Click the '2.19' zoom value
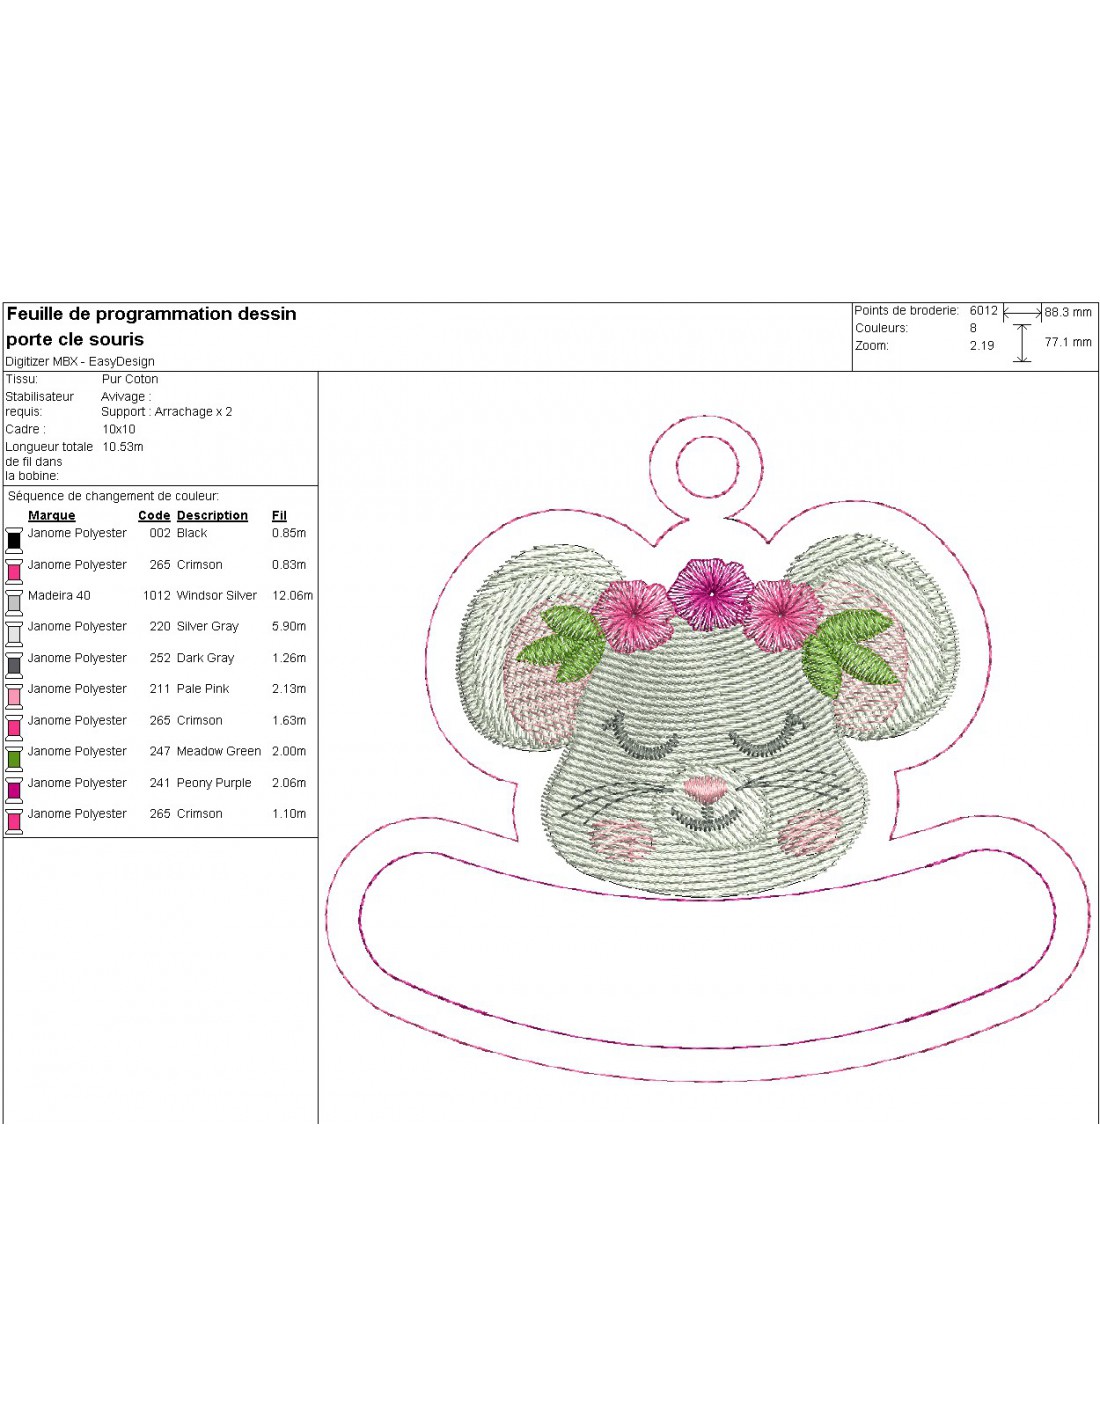This screenshot has height=1422, width=1100. coord(982,346)
